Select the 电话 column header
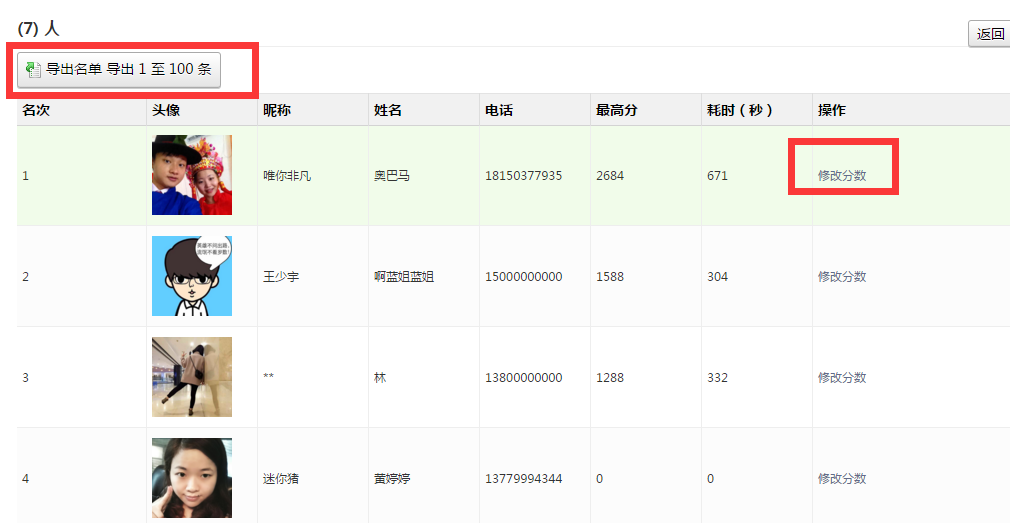The height and width of the screenshot is (523, 1010). tap(499, 110)
